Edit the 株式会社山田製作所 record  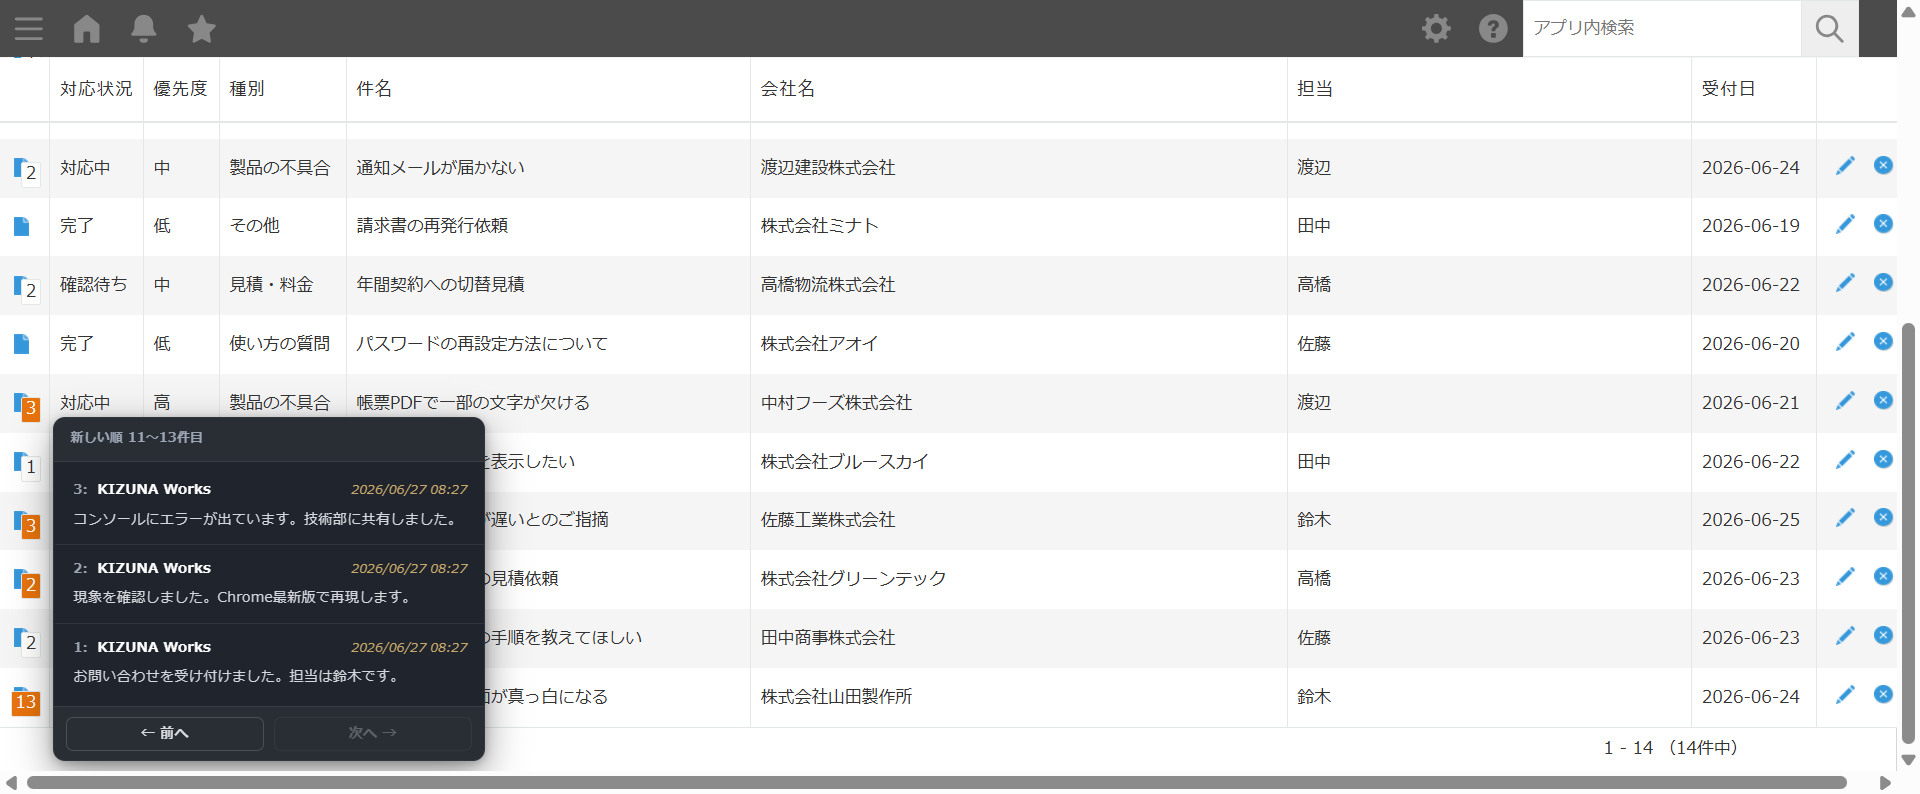pos(1845,695)
